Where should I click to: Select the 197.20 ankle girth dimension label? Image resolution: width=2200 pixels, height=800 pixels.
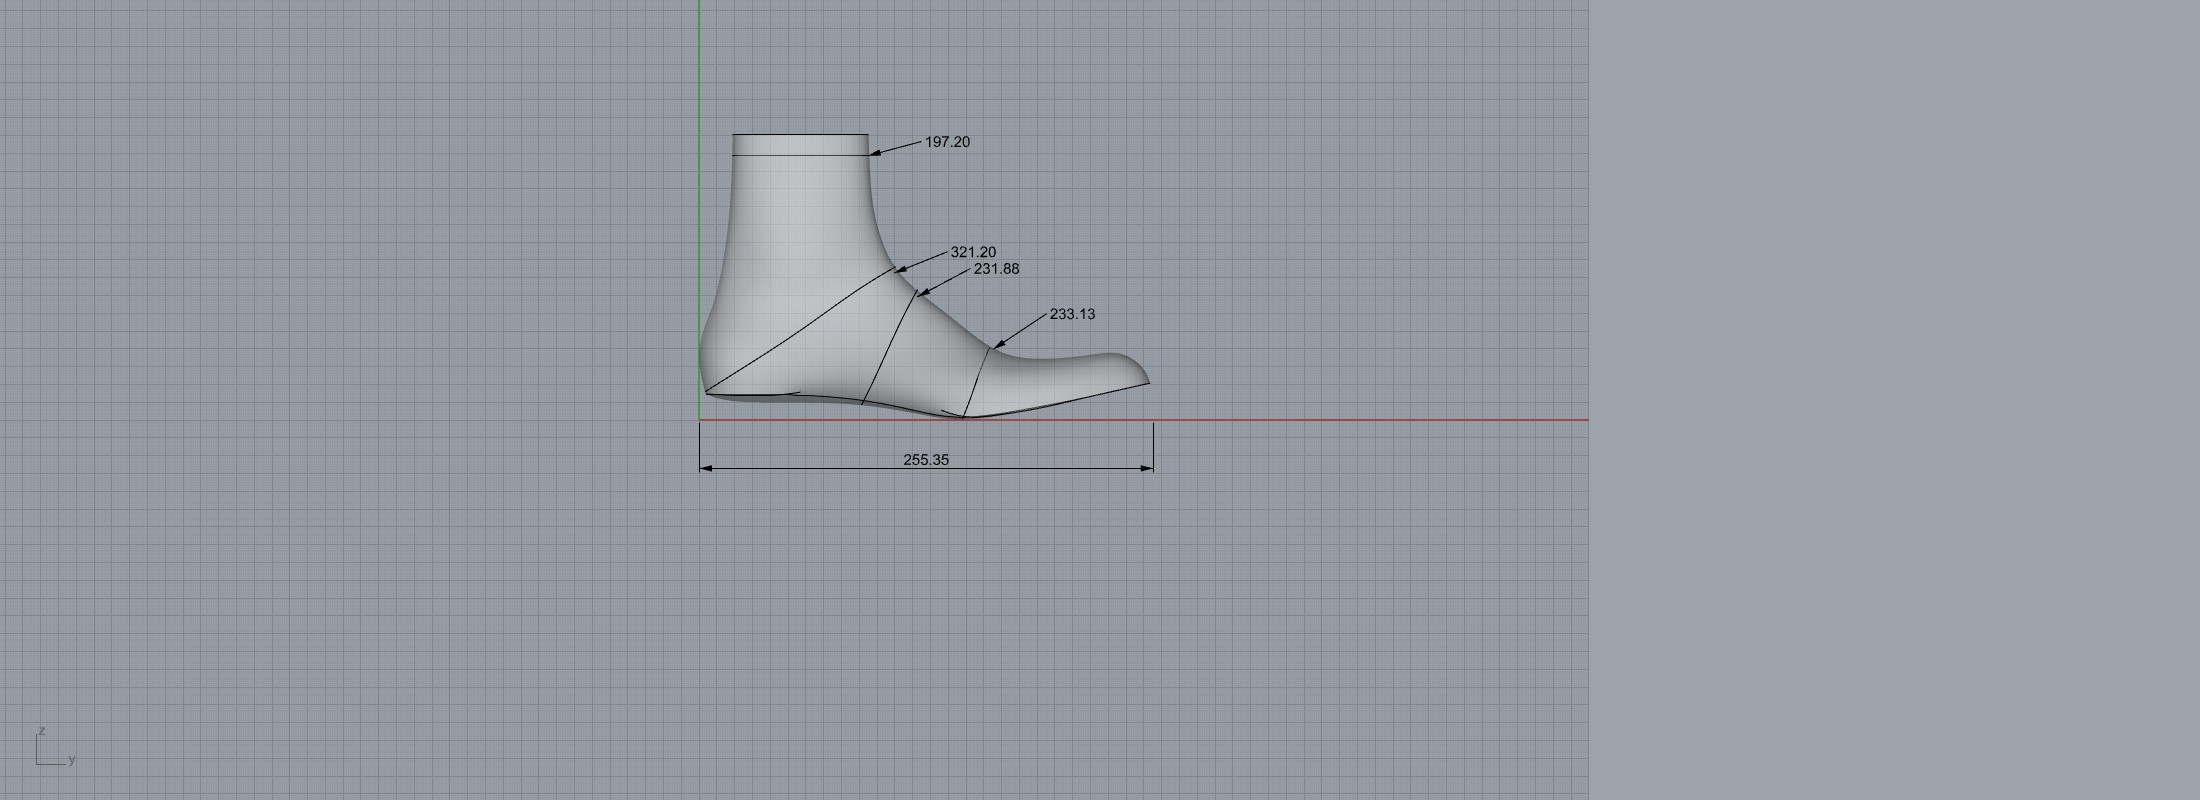point(947,142)
